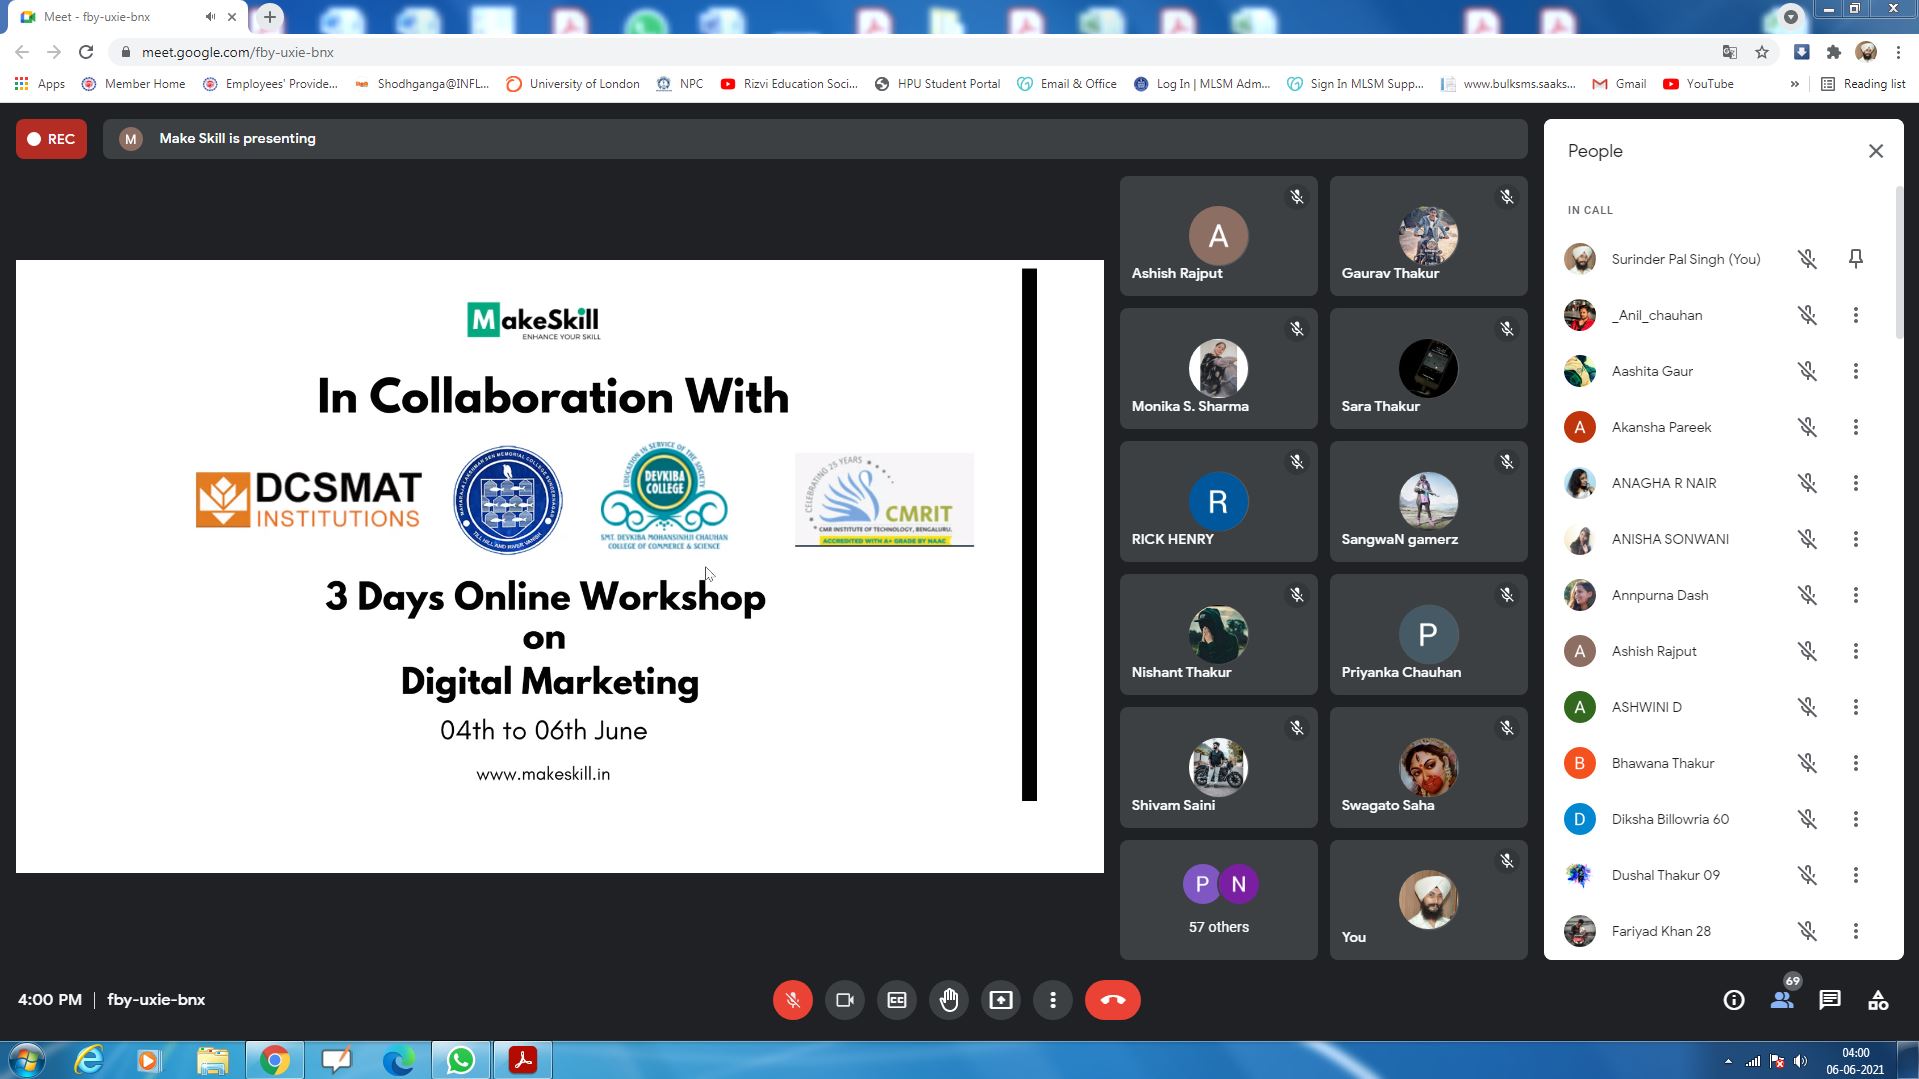Image resolution: width=1919 pixels, height=1079 pixels.
Task: Close the People panel
Action: click(1875, 151)
